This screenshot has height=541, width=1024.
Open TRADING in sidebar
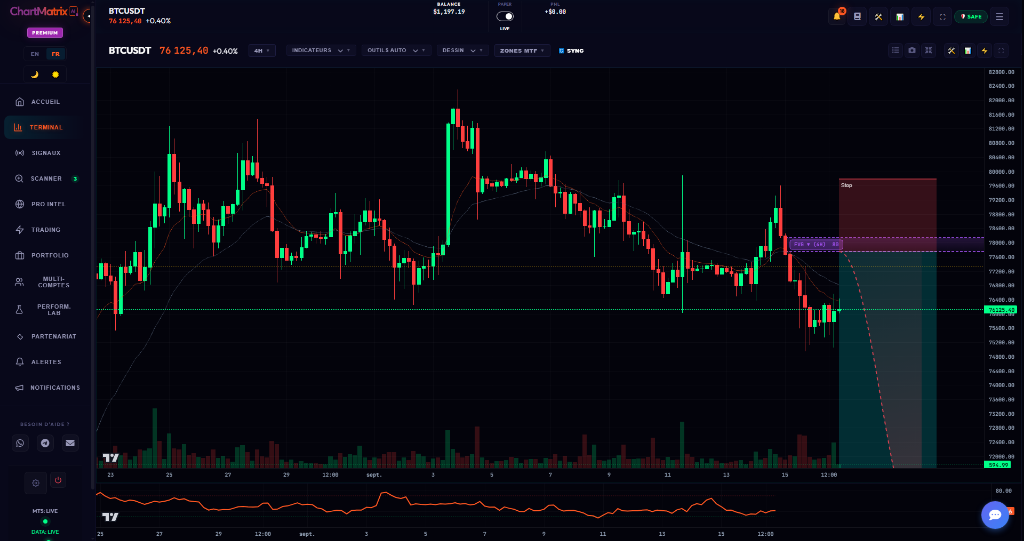(x=45, y=230)
